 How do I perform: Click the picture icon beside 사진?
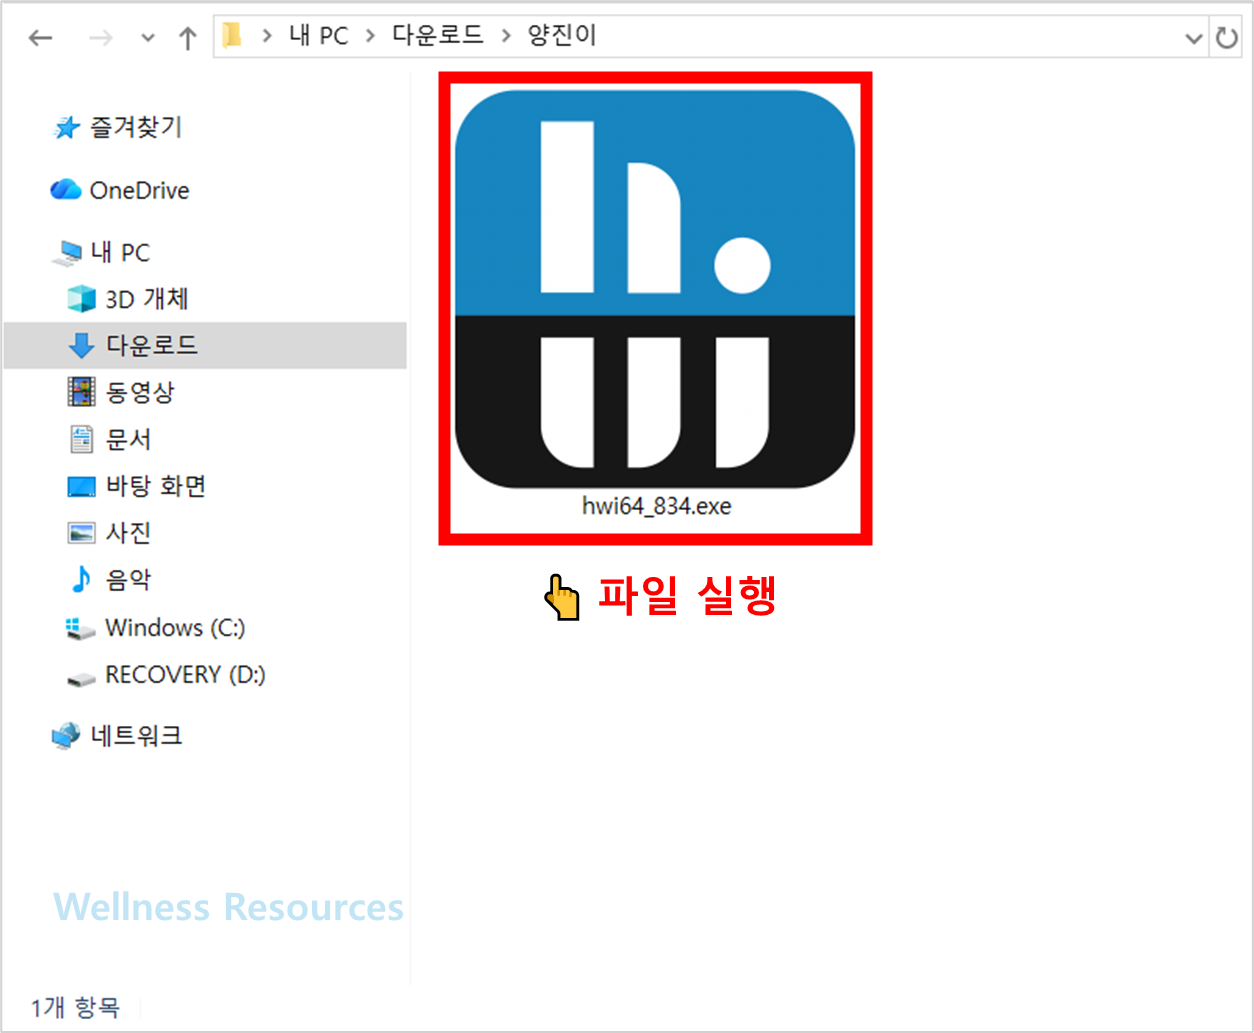(81, 533)
